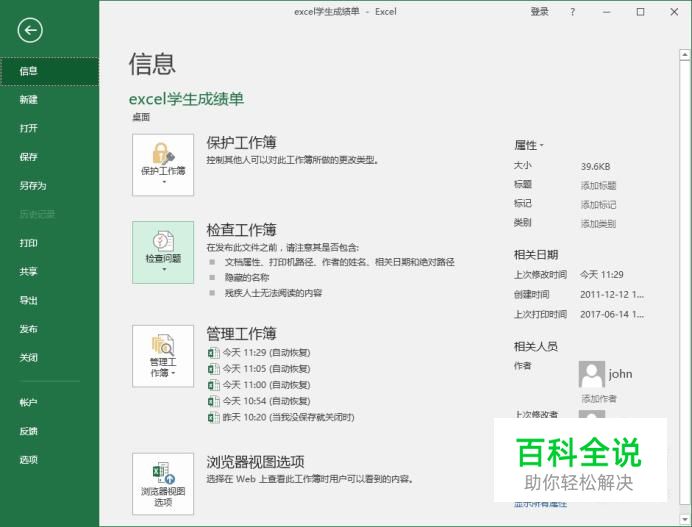This screenshot has width=692, height=527.
Task: Open 选项 in the sidebar
Action: pyautogui.click(x=49, y=459)
